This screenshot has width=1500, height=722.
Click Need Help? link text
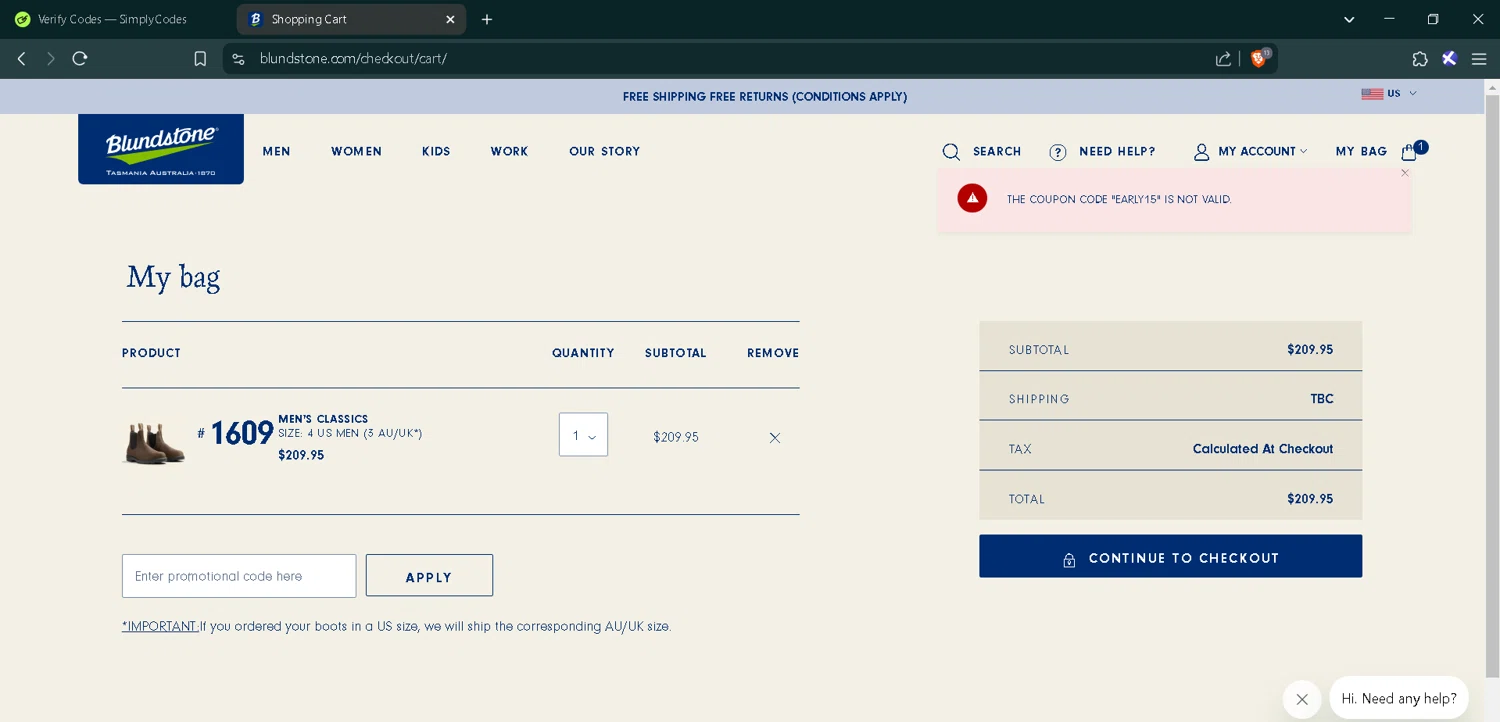click(1117, 152)
